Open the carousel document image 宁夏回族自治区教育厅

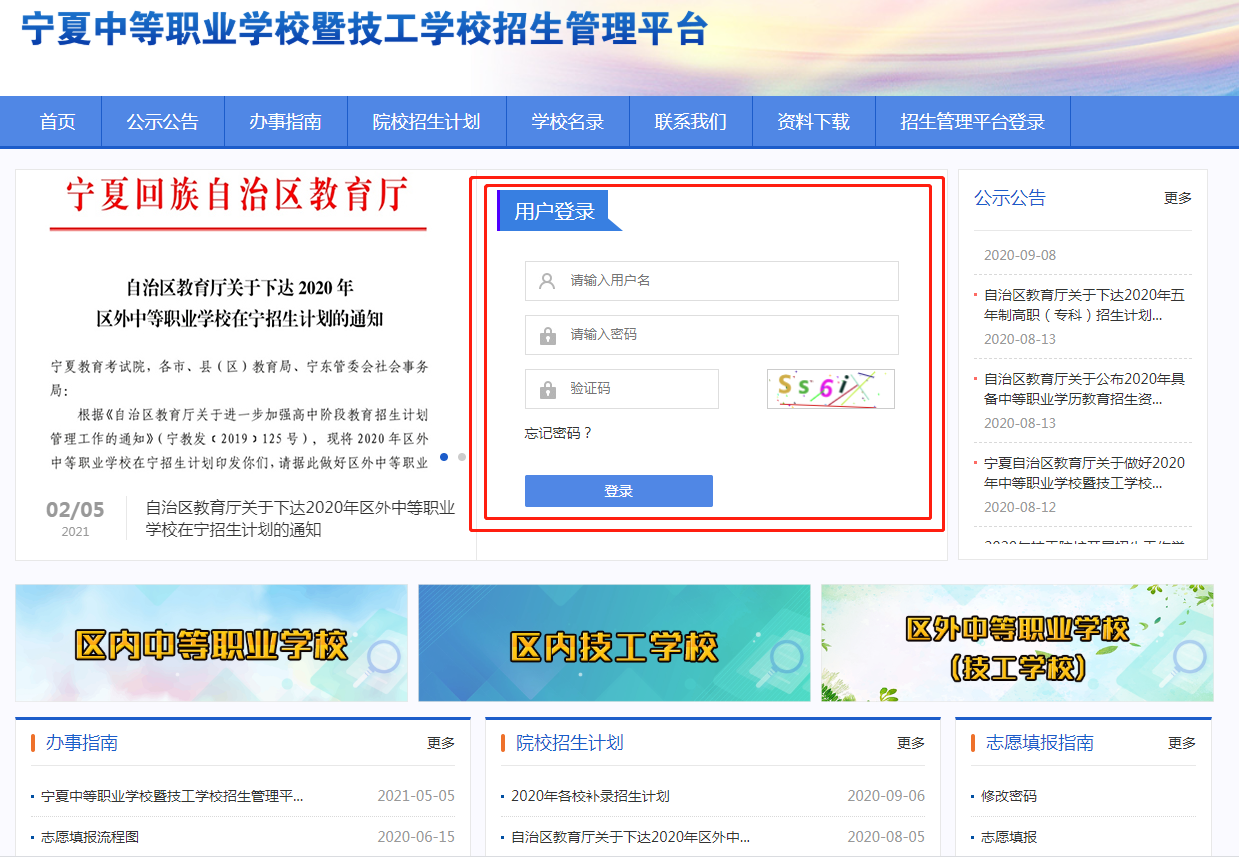[x=240, y=325]
